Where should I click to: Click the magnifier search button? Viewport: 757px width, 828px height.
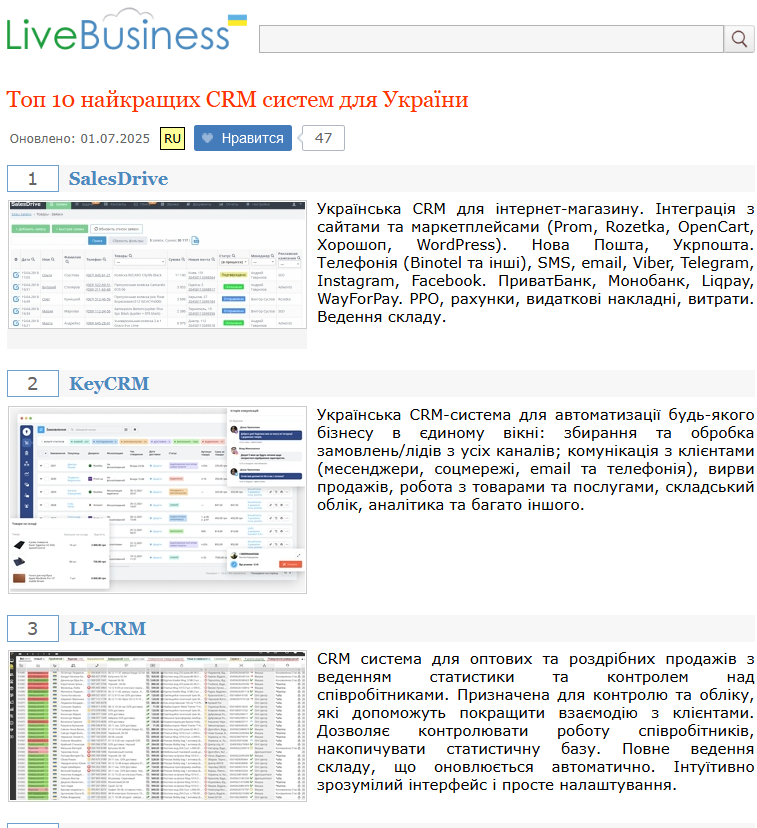tap(739, 39)
